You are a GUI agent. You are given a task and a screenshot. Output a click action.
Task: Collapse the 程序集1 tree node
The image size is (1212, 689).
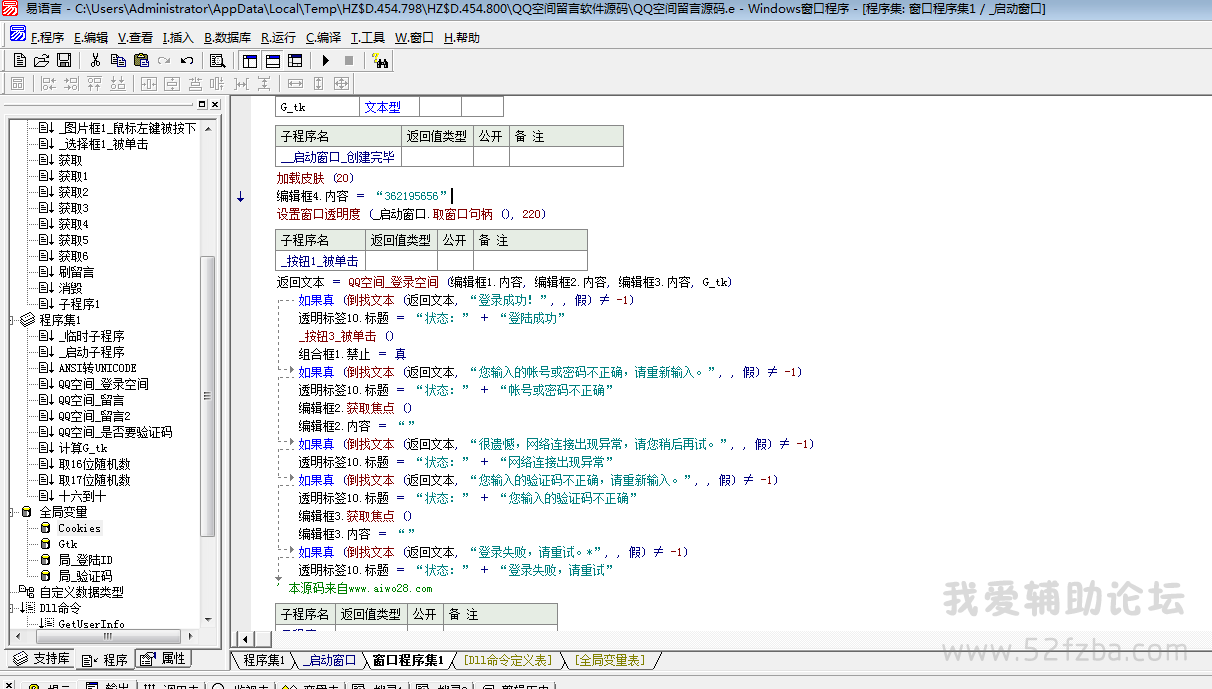(x=12, y=320)
